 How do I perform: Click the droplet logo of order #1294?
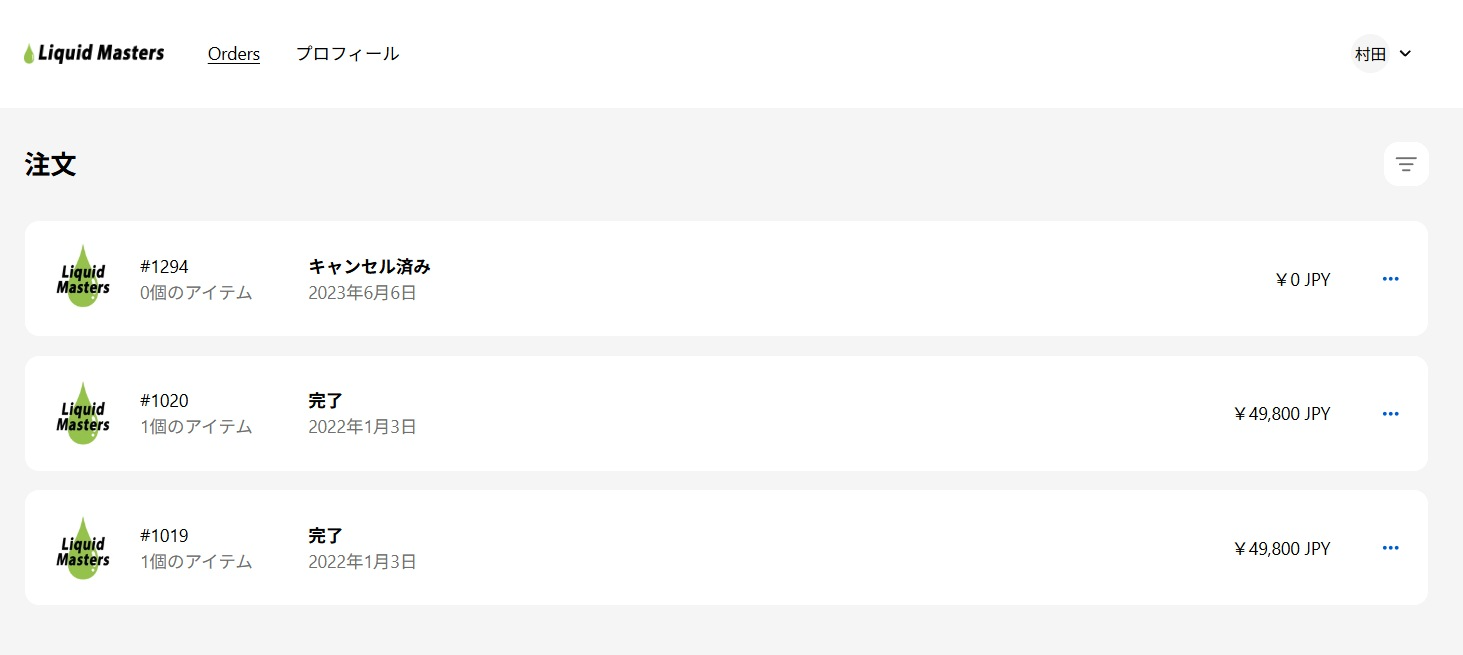83,277
